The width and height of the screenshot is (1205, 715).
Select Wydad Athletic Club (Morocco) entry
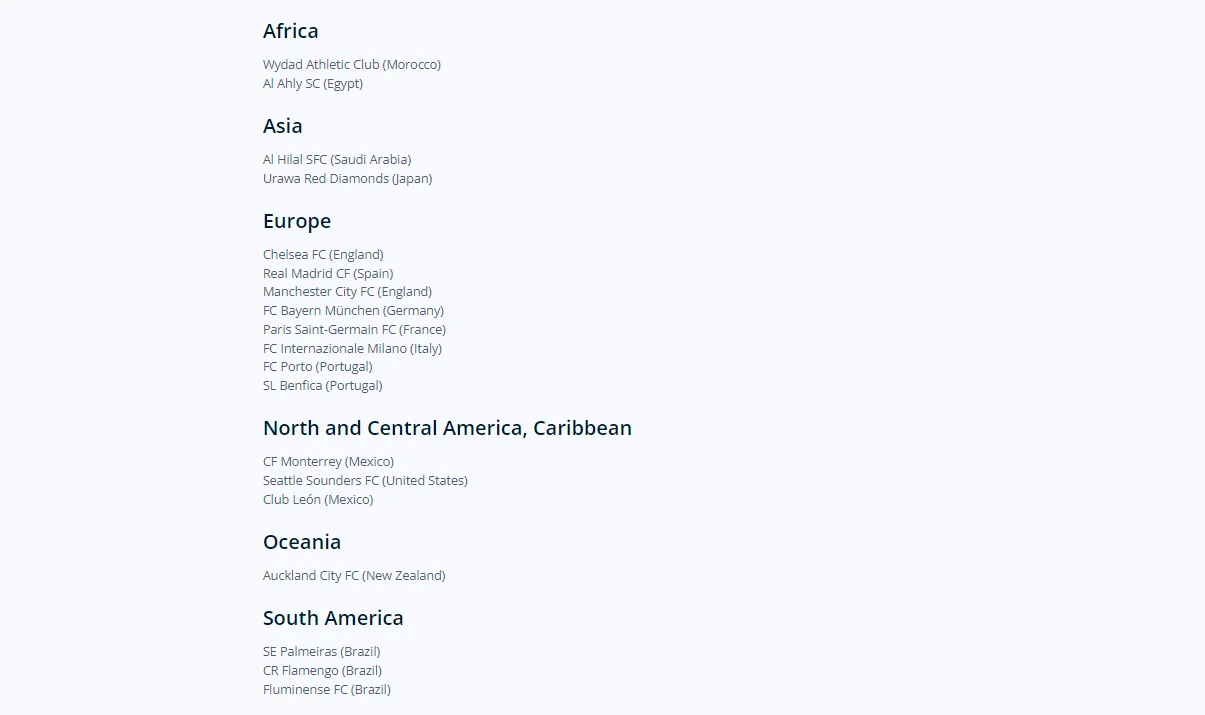(352, 65)
